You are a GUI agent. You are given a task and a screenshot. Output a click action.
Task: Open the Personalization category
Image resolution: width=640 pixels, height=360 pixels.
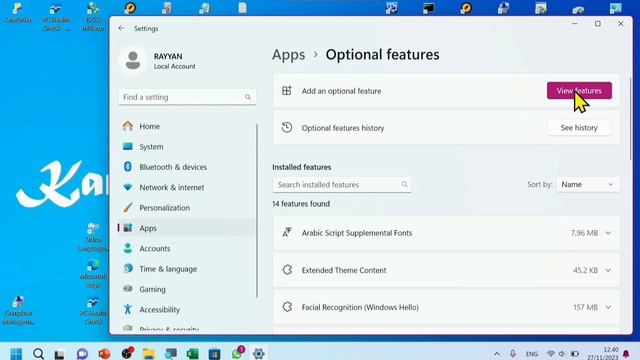[187, 208]
